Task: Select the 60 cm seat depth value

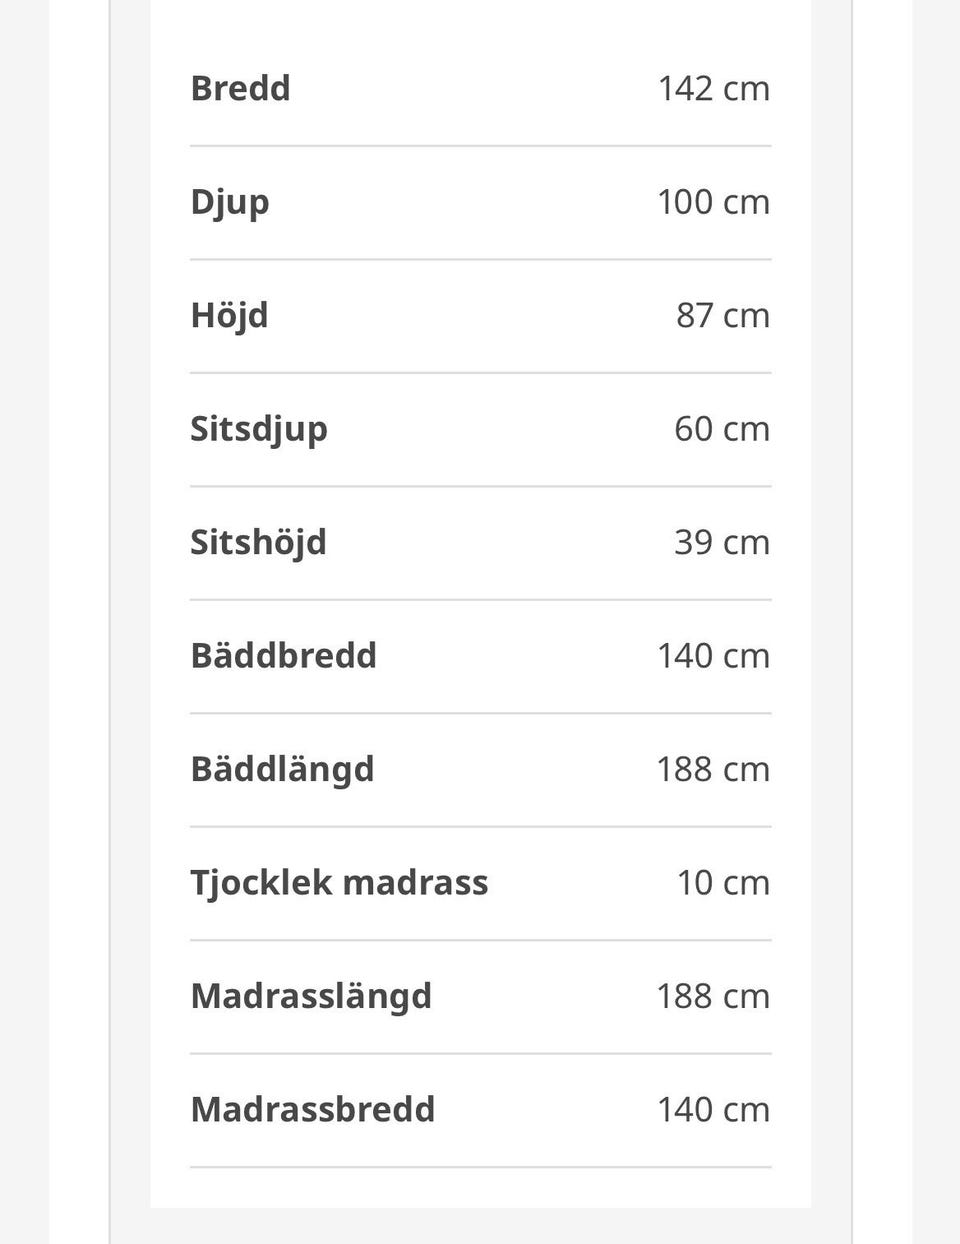Action: (x=722, y=428)
